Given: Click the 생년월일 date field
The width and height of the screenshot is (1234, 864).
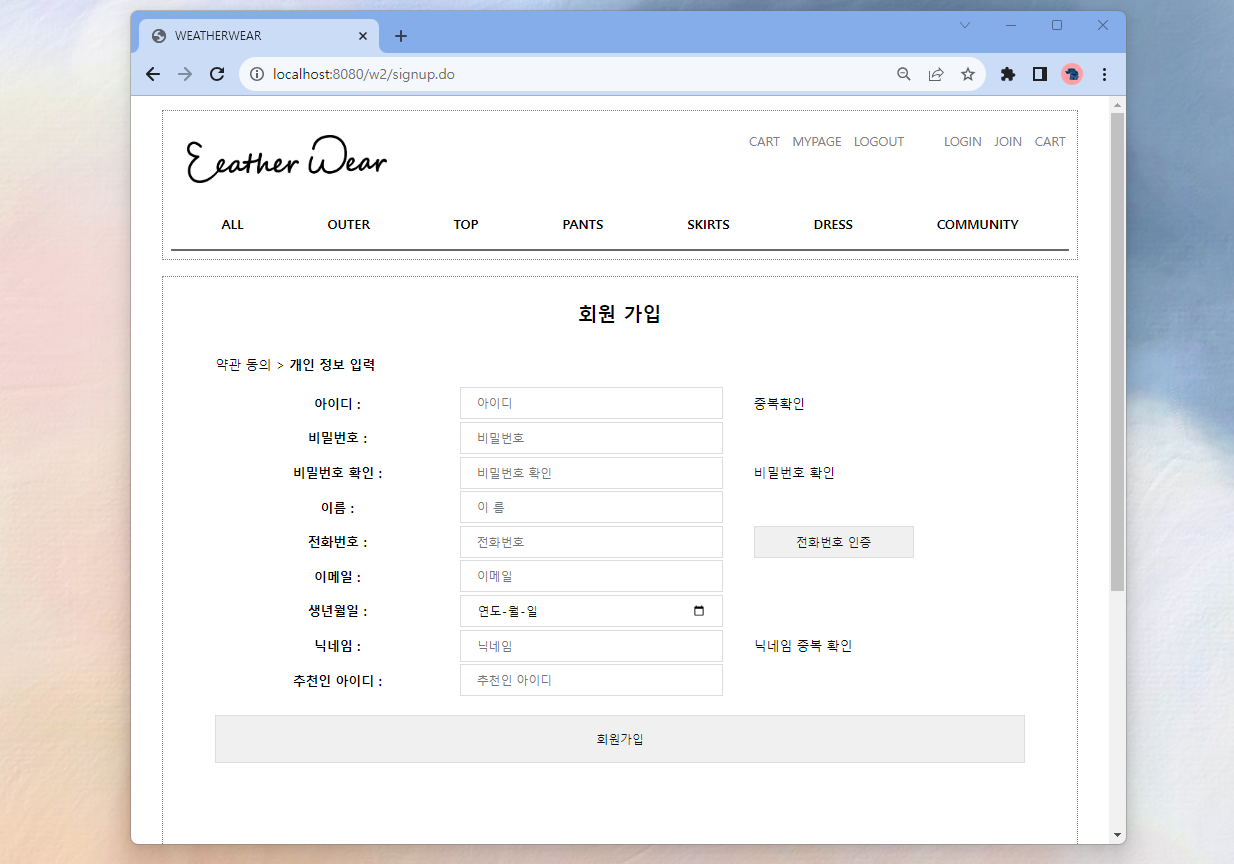Looking at the screenshot, I should (x=591, y=611).
